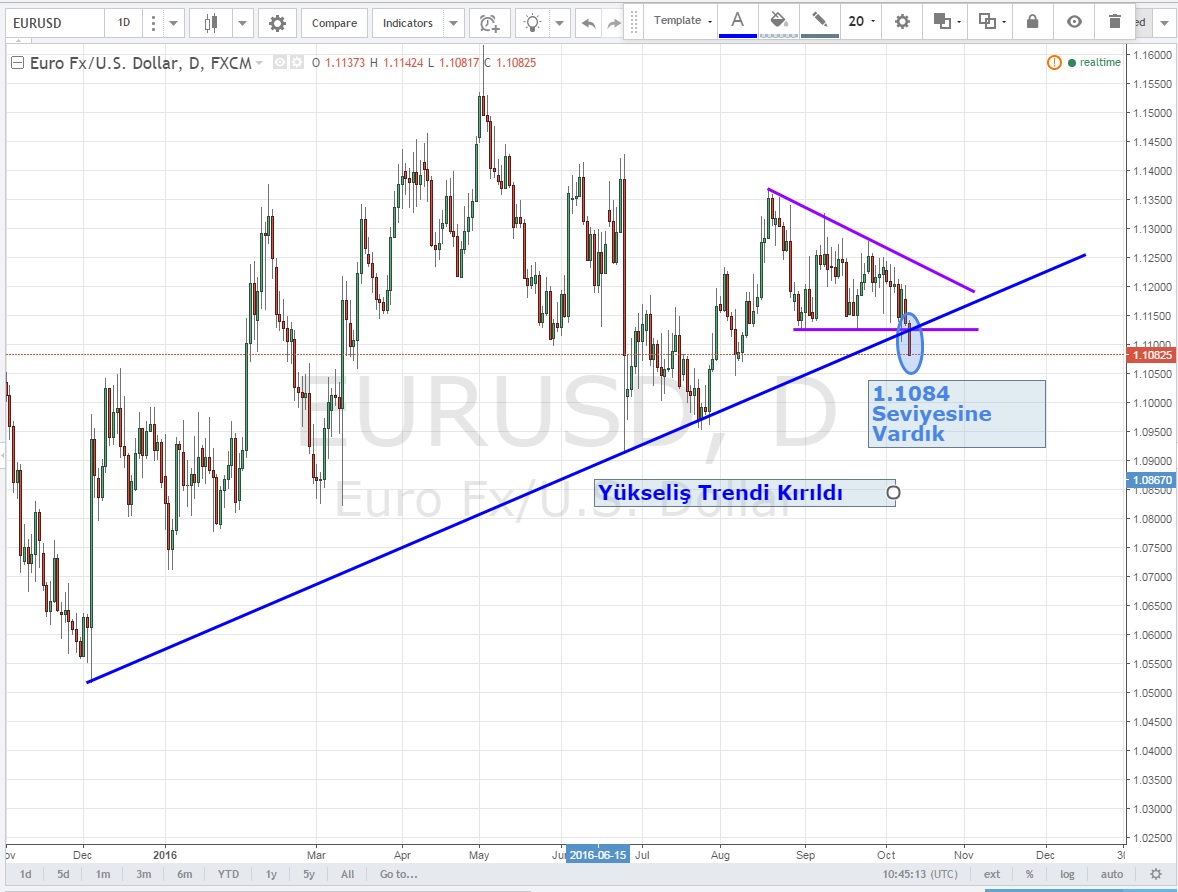
Task: Switch to YTD time range
Action: click(x=228, y=874)
